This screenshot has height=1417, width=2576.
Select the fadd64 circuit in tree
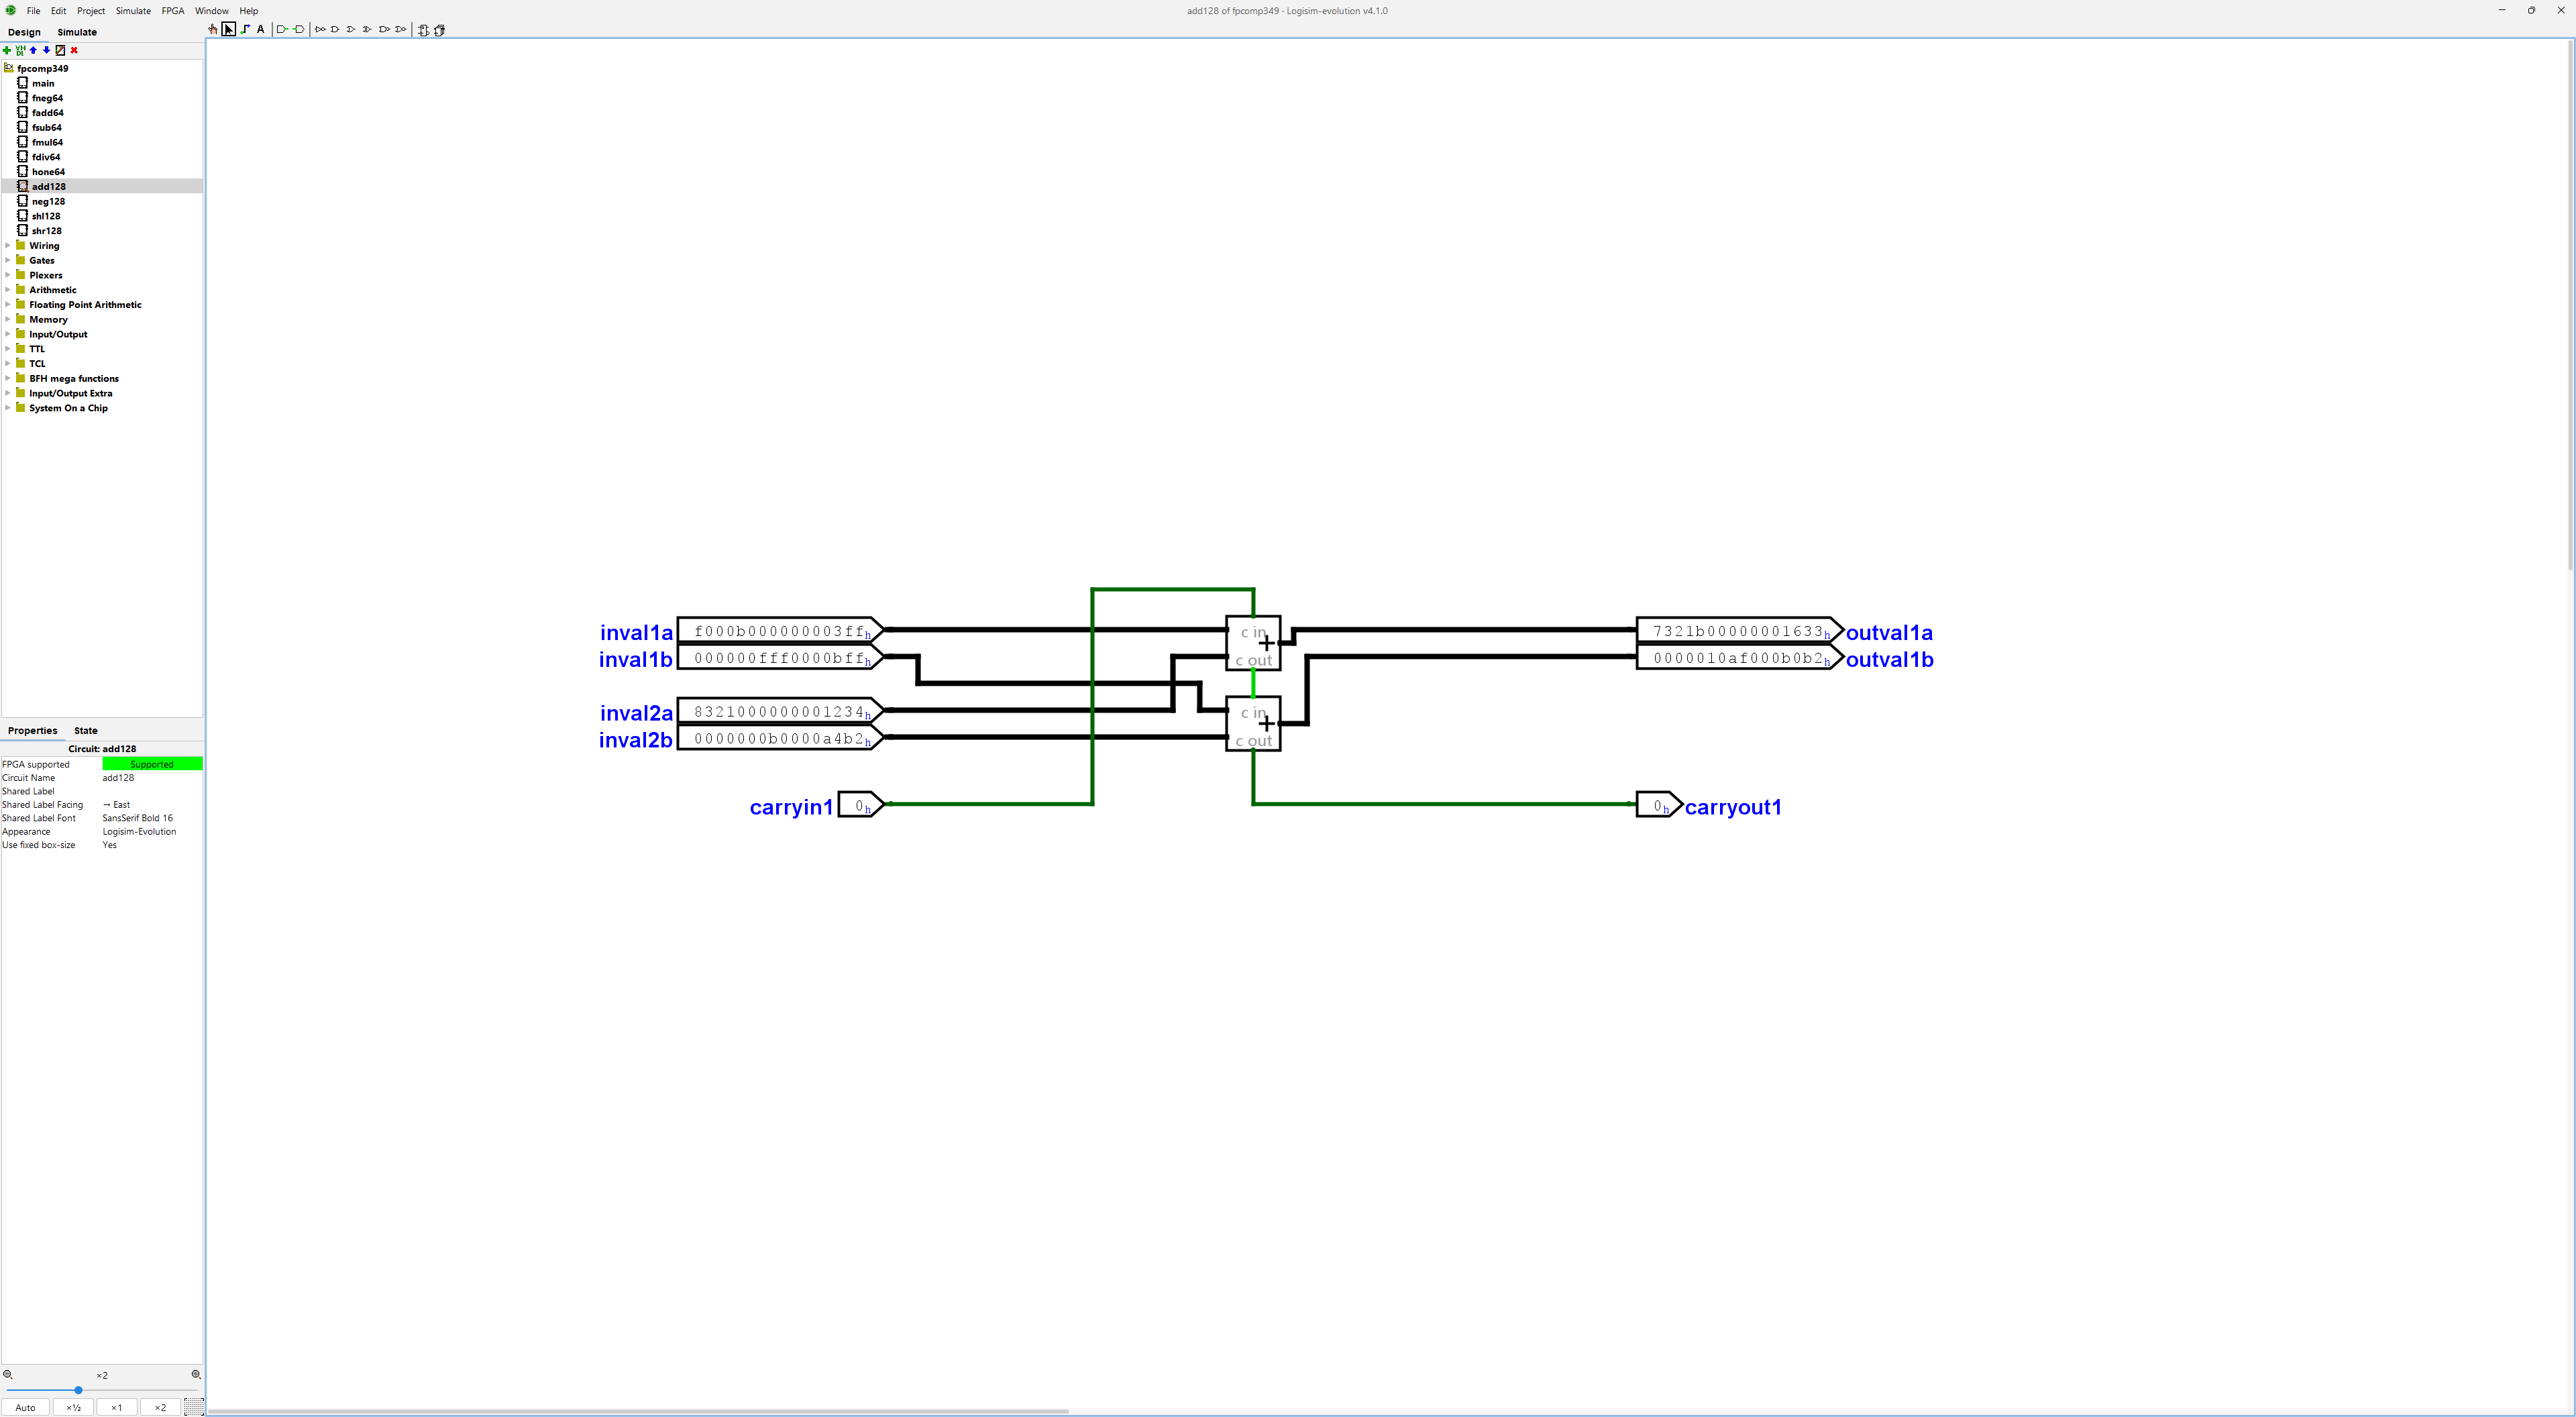coord(47,113)
